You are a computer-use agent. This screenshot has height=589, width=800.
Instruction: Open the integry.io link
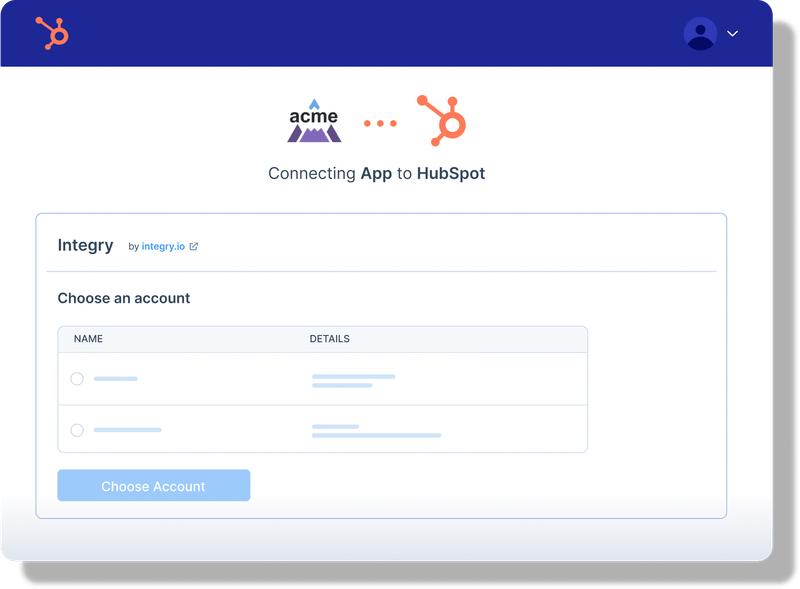pyautogui.click(x=163, y=247)
